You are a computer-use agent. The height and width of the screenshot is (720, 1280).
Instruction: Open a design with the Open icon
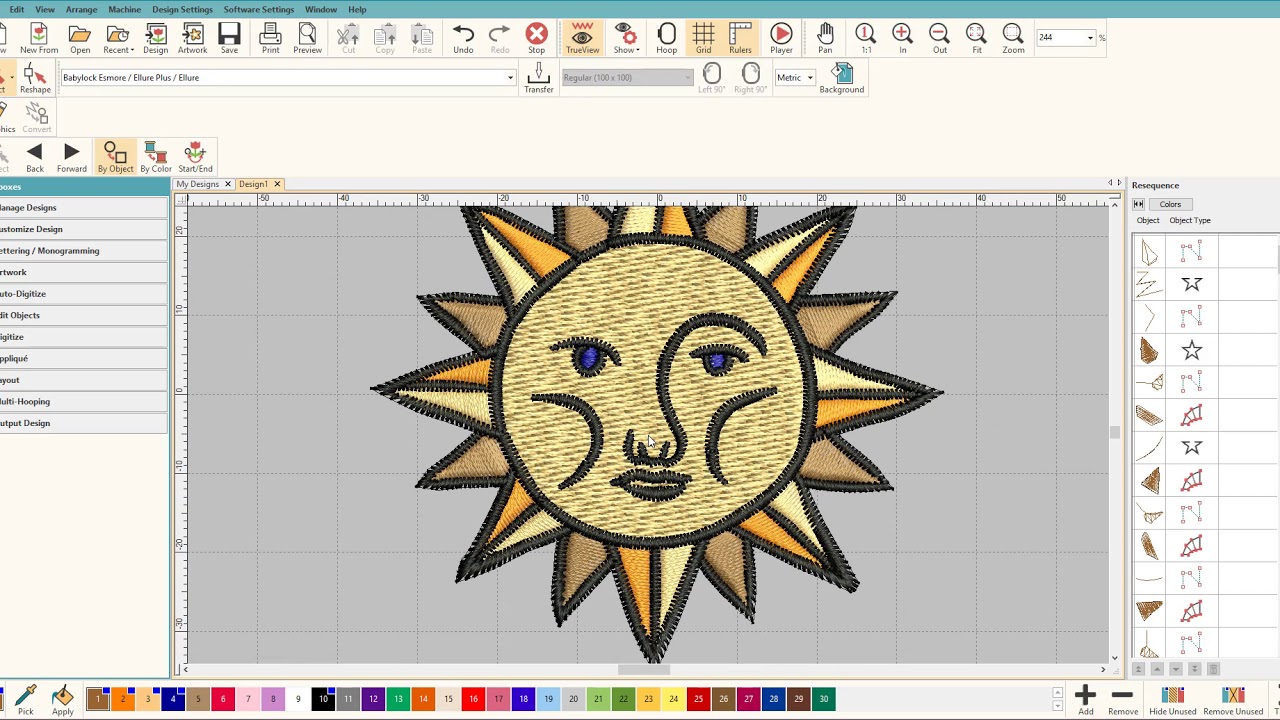click(x=80, y=39)
